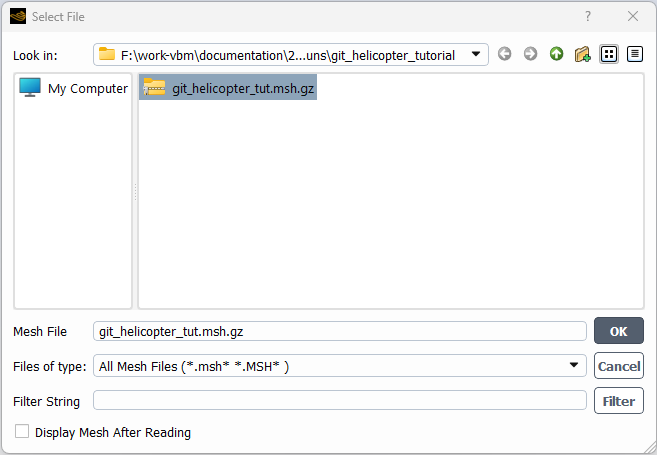The image size is (657, 455).
Task: Confirm selection with OK button
Action: tap(618, 331)
